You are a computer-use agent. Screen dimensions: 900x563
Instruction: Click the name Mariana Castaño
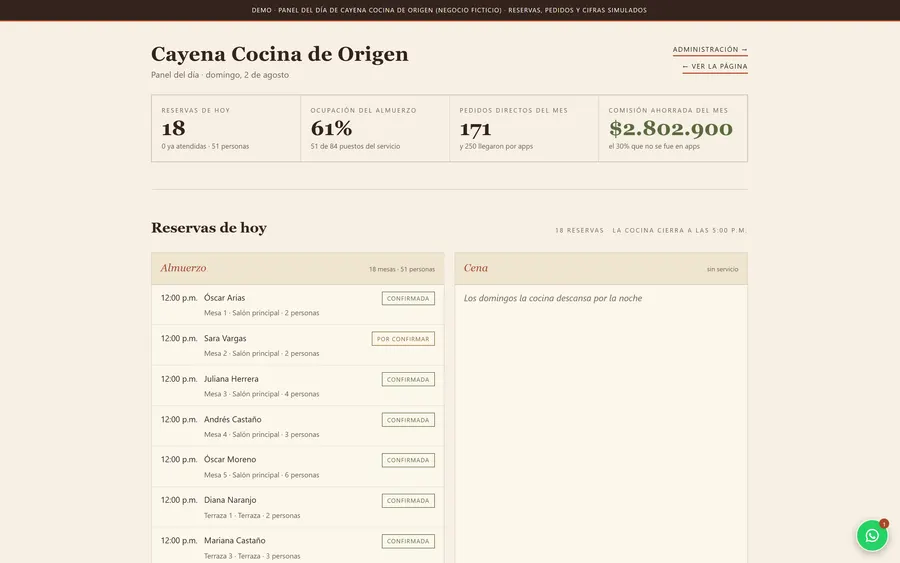coord(235,541)
